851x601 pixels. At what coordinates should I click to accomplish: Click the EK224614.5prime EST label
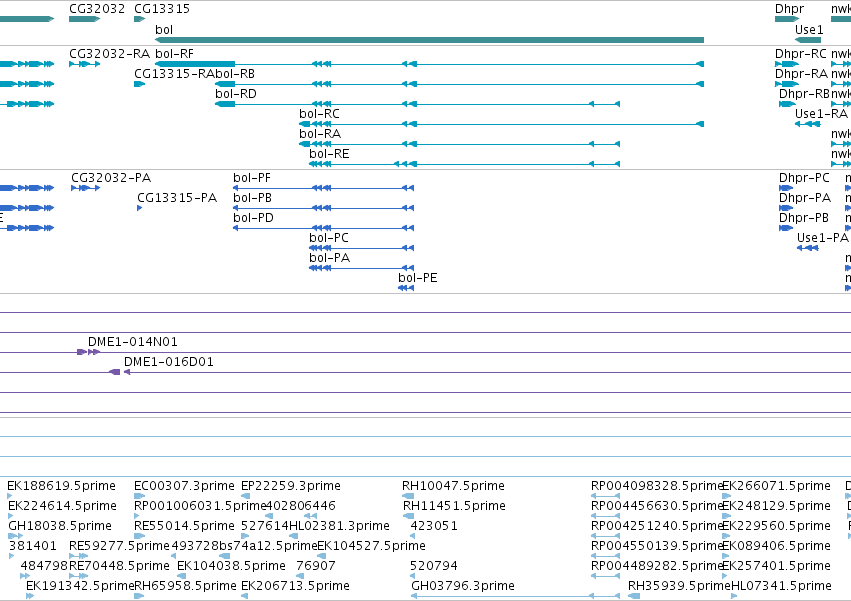[62, 506]
